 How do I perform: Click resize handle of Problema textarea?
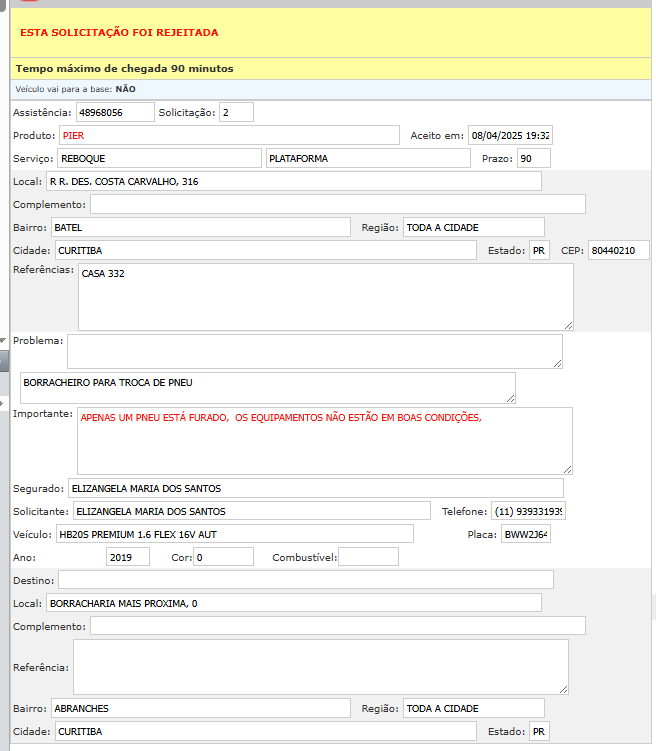point(557,363)
